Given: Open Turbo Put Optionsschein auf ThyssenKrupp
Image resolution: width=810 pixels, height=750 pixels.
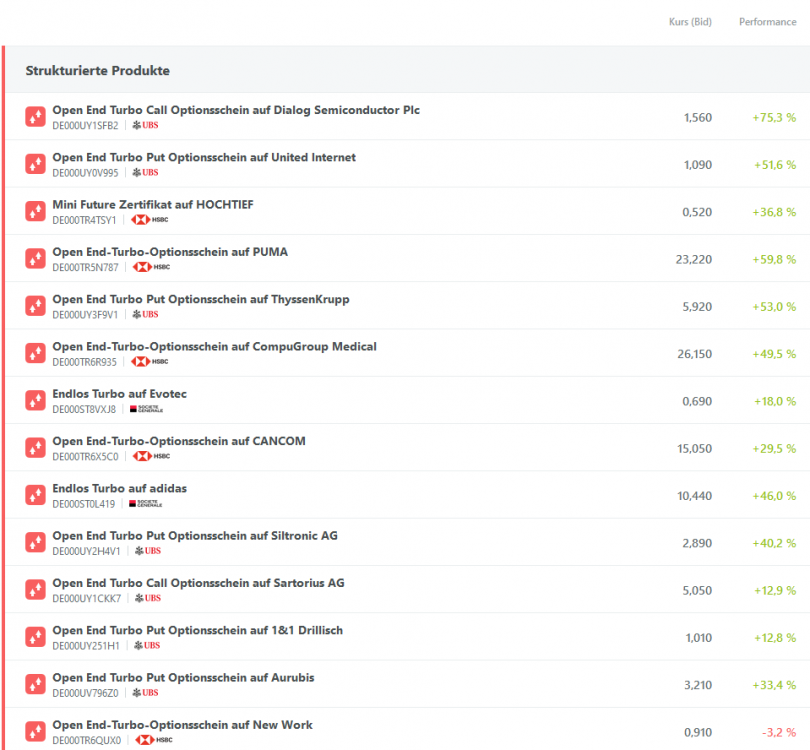Looking at the screenshot, I should (x=201, y=300).
